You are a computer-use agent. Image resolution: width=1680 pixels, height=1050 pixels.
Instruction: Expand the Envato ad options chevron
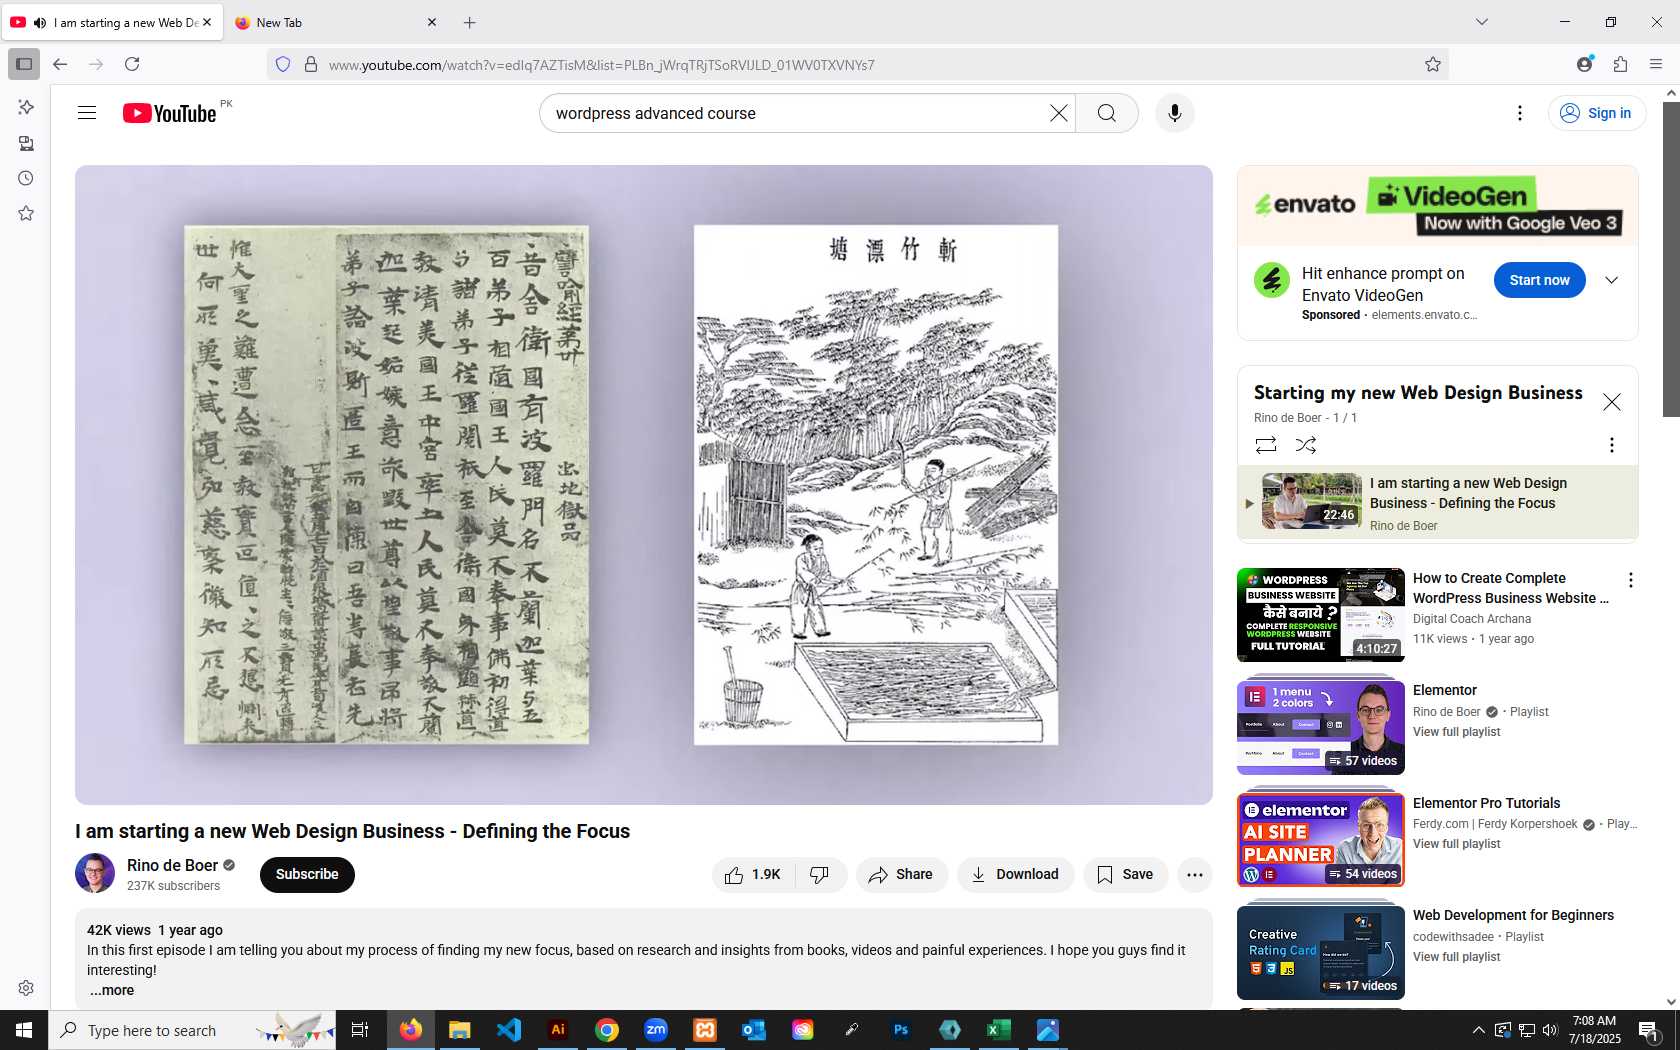[1611, 280]
